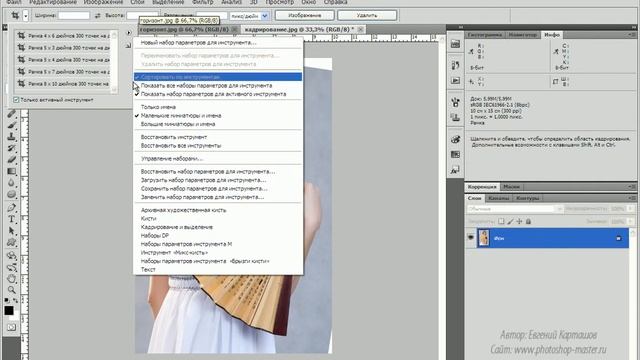The image size is (640, 360).
Task: Select the Custom Shape tool
Action: pyautogui.click(x=11, y=242)
